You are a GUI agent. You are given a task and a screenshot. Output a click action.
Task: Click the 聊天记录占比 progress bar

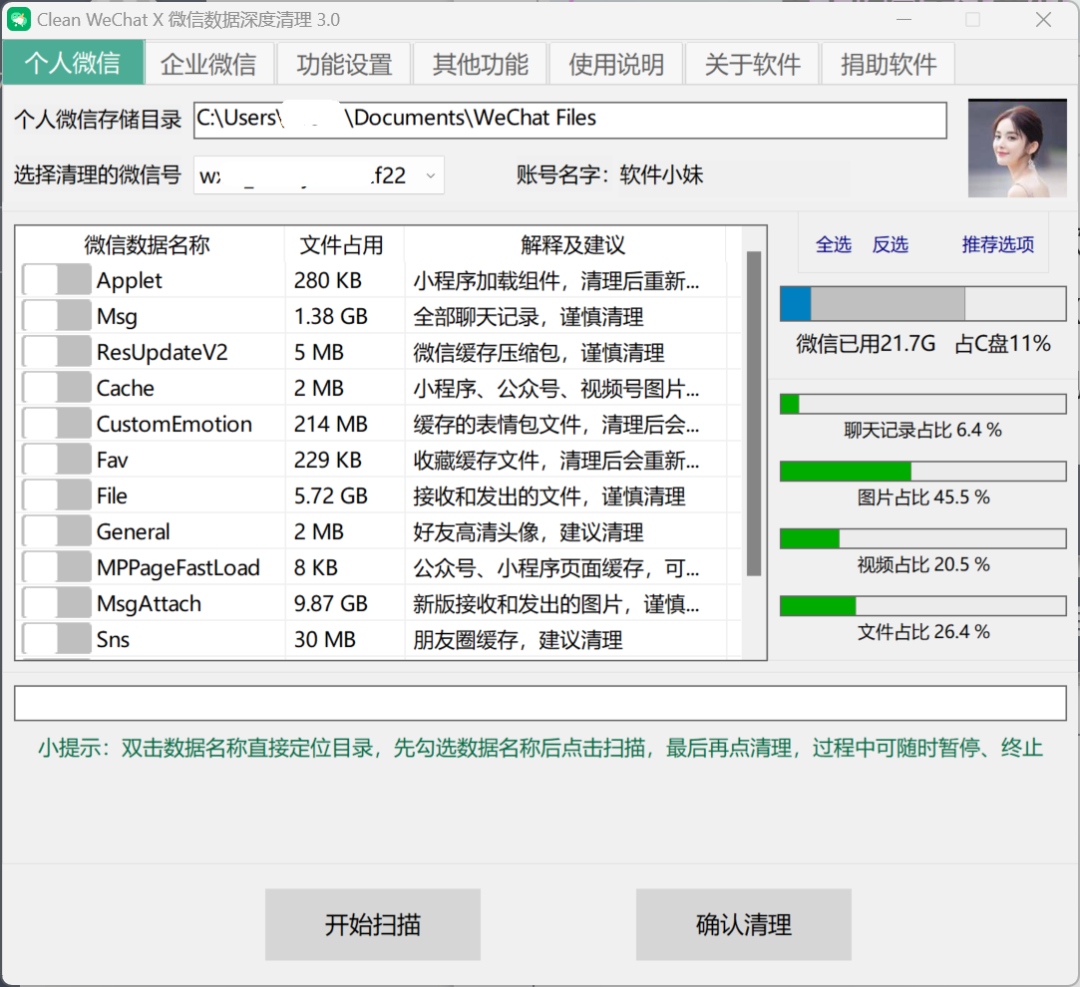tap(923, 404)
